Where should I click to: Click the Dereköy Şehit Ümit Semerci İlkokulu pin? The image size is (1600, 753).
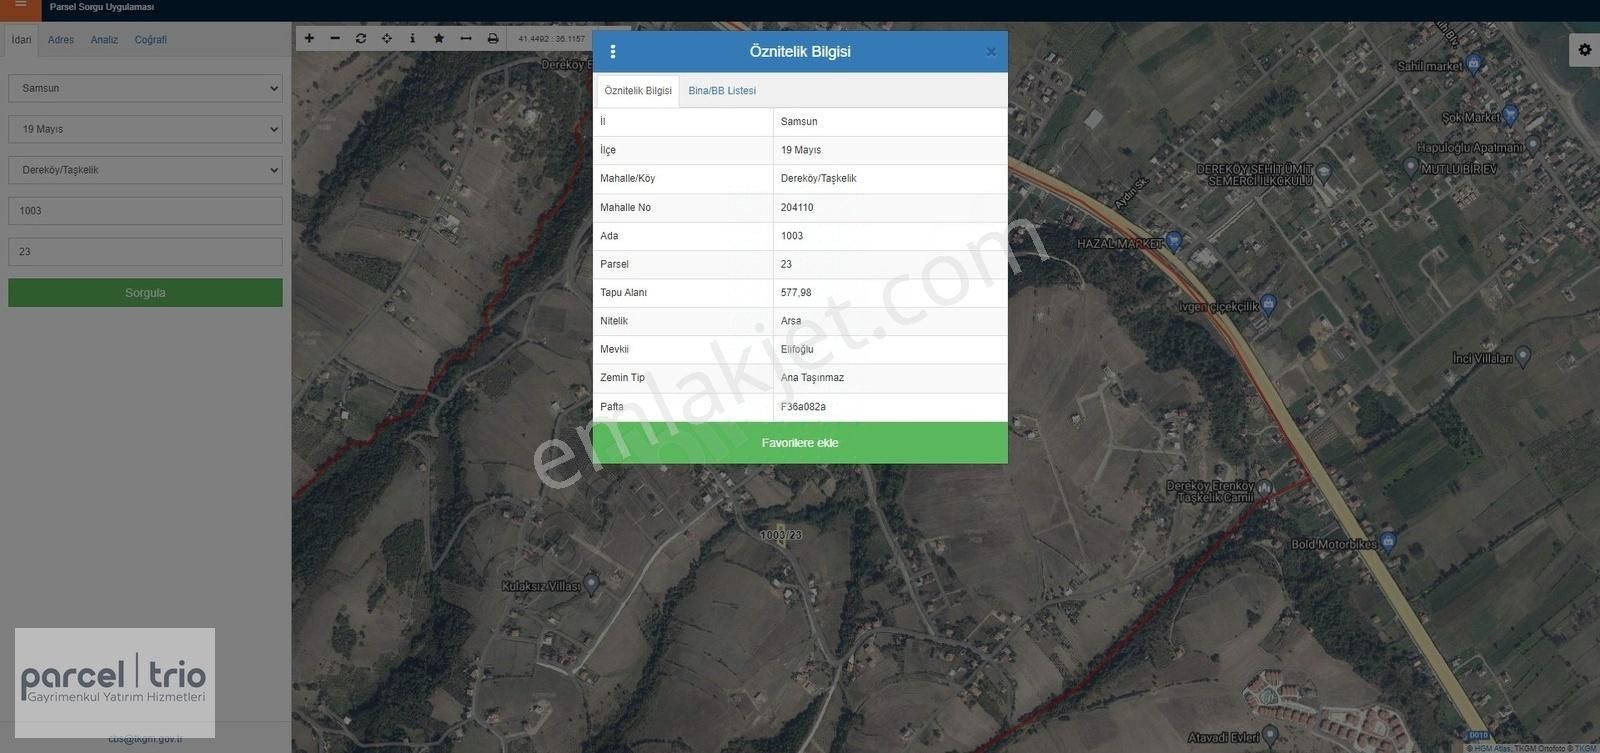[x=1324, y=173]
